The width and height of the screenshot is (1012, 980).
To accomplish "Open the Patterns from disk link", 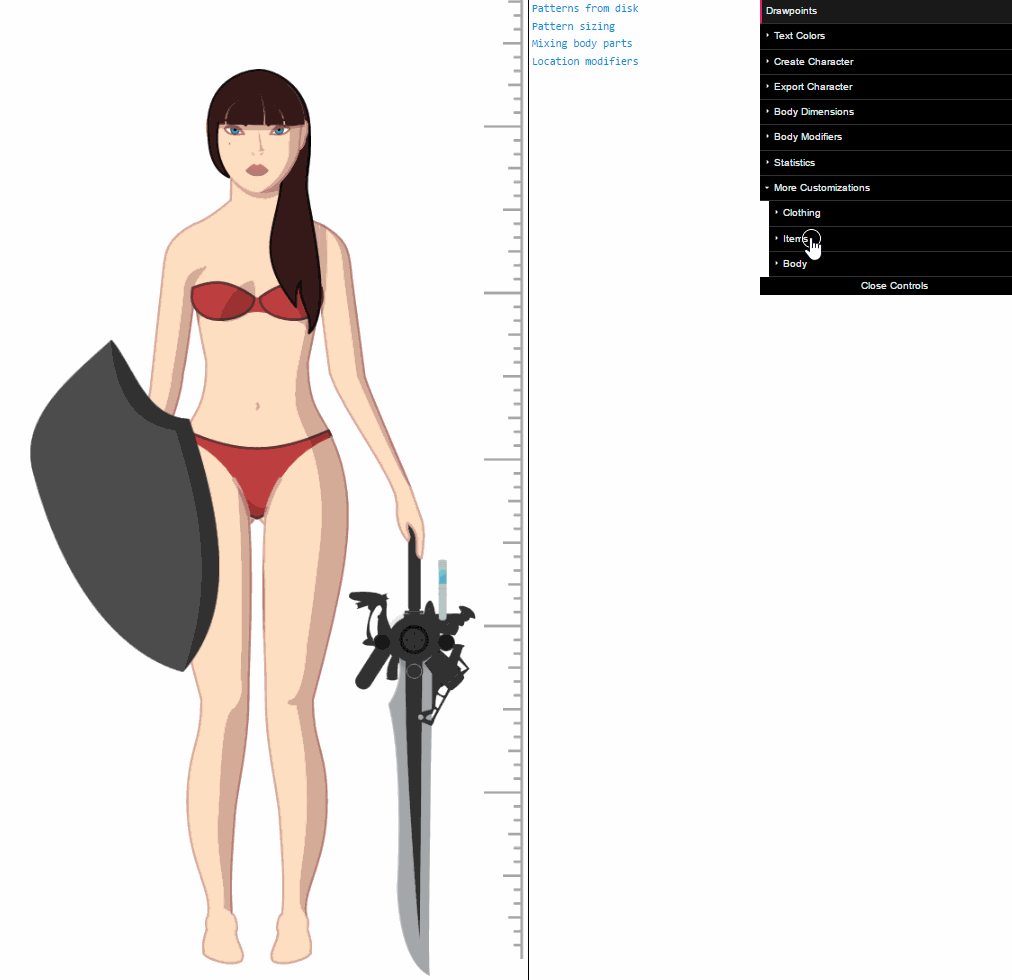I will (x=584, y=9).
